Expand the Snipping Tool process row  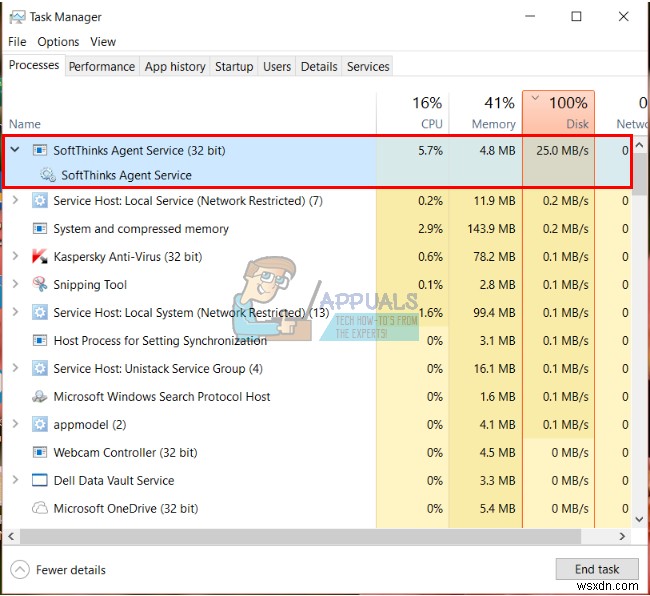[x=15, y=284]
